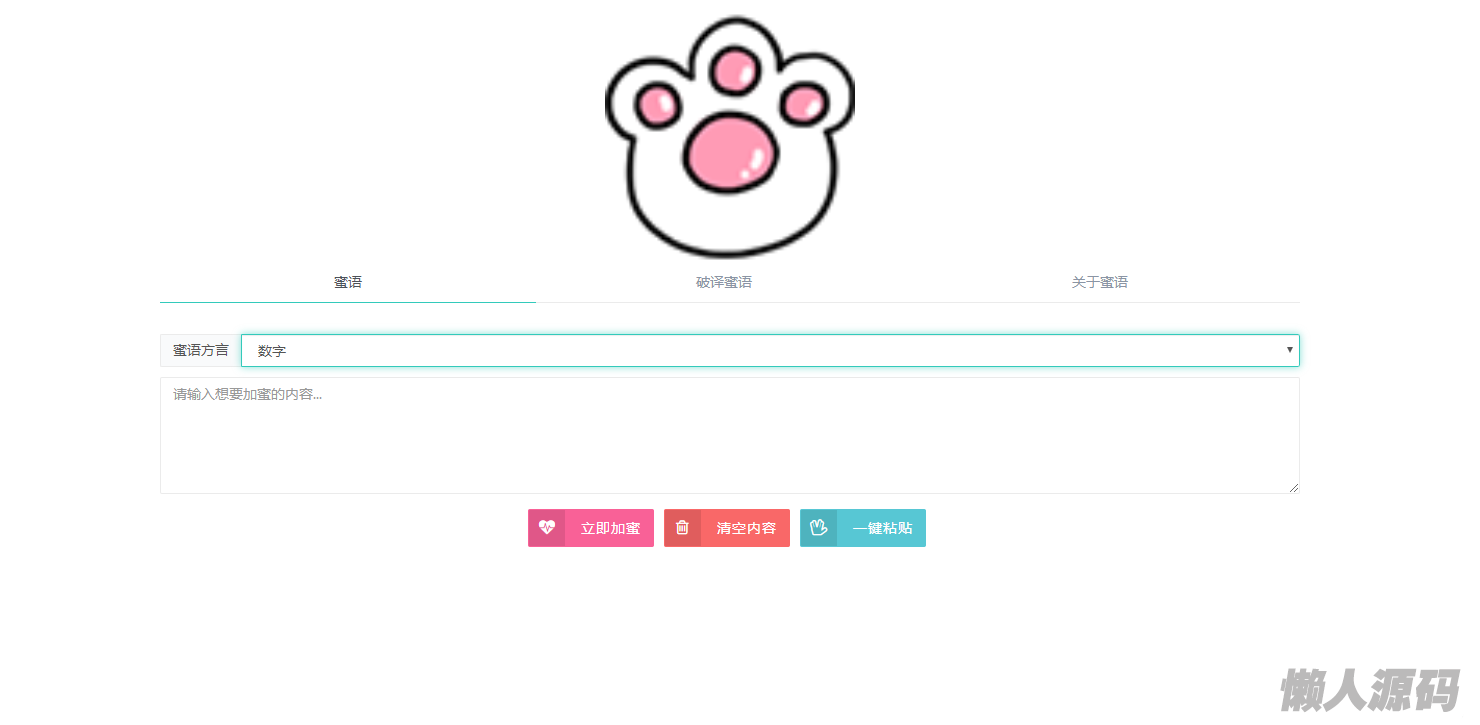Screen dimensions: 1480x725
Task: Open the 关于蜜语 tab
Action: coord(1100,282)
